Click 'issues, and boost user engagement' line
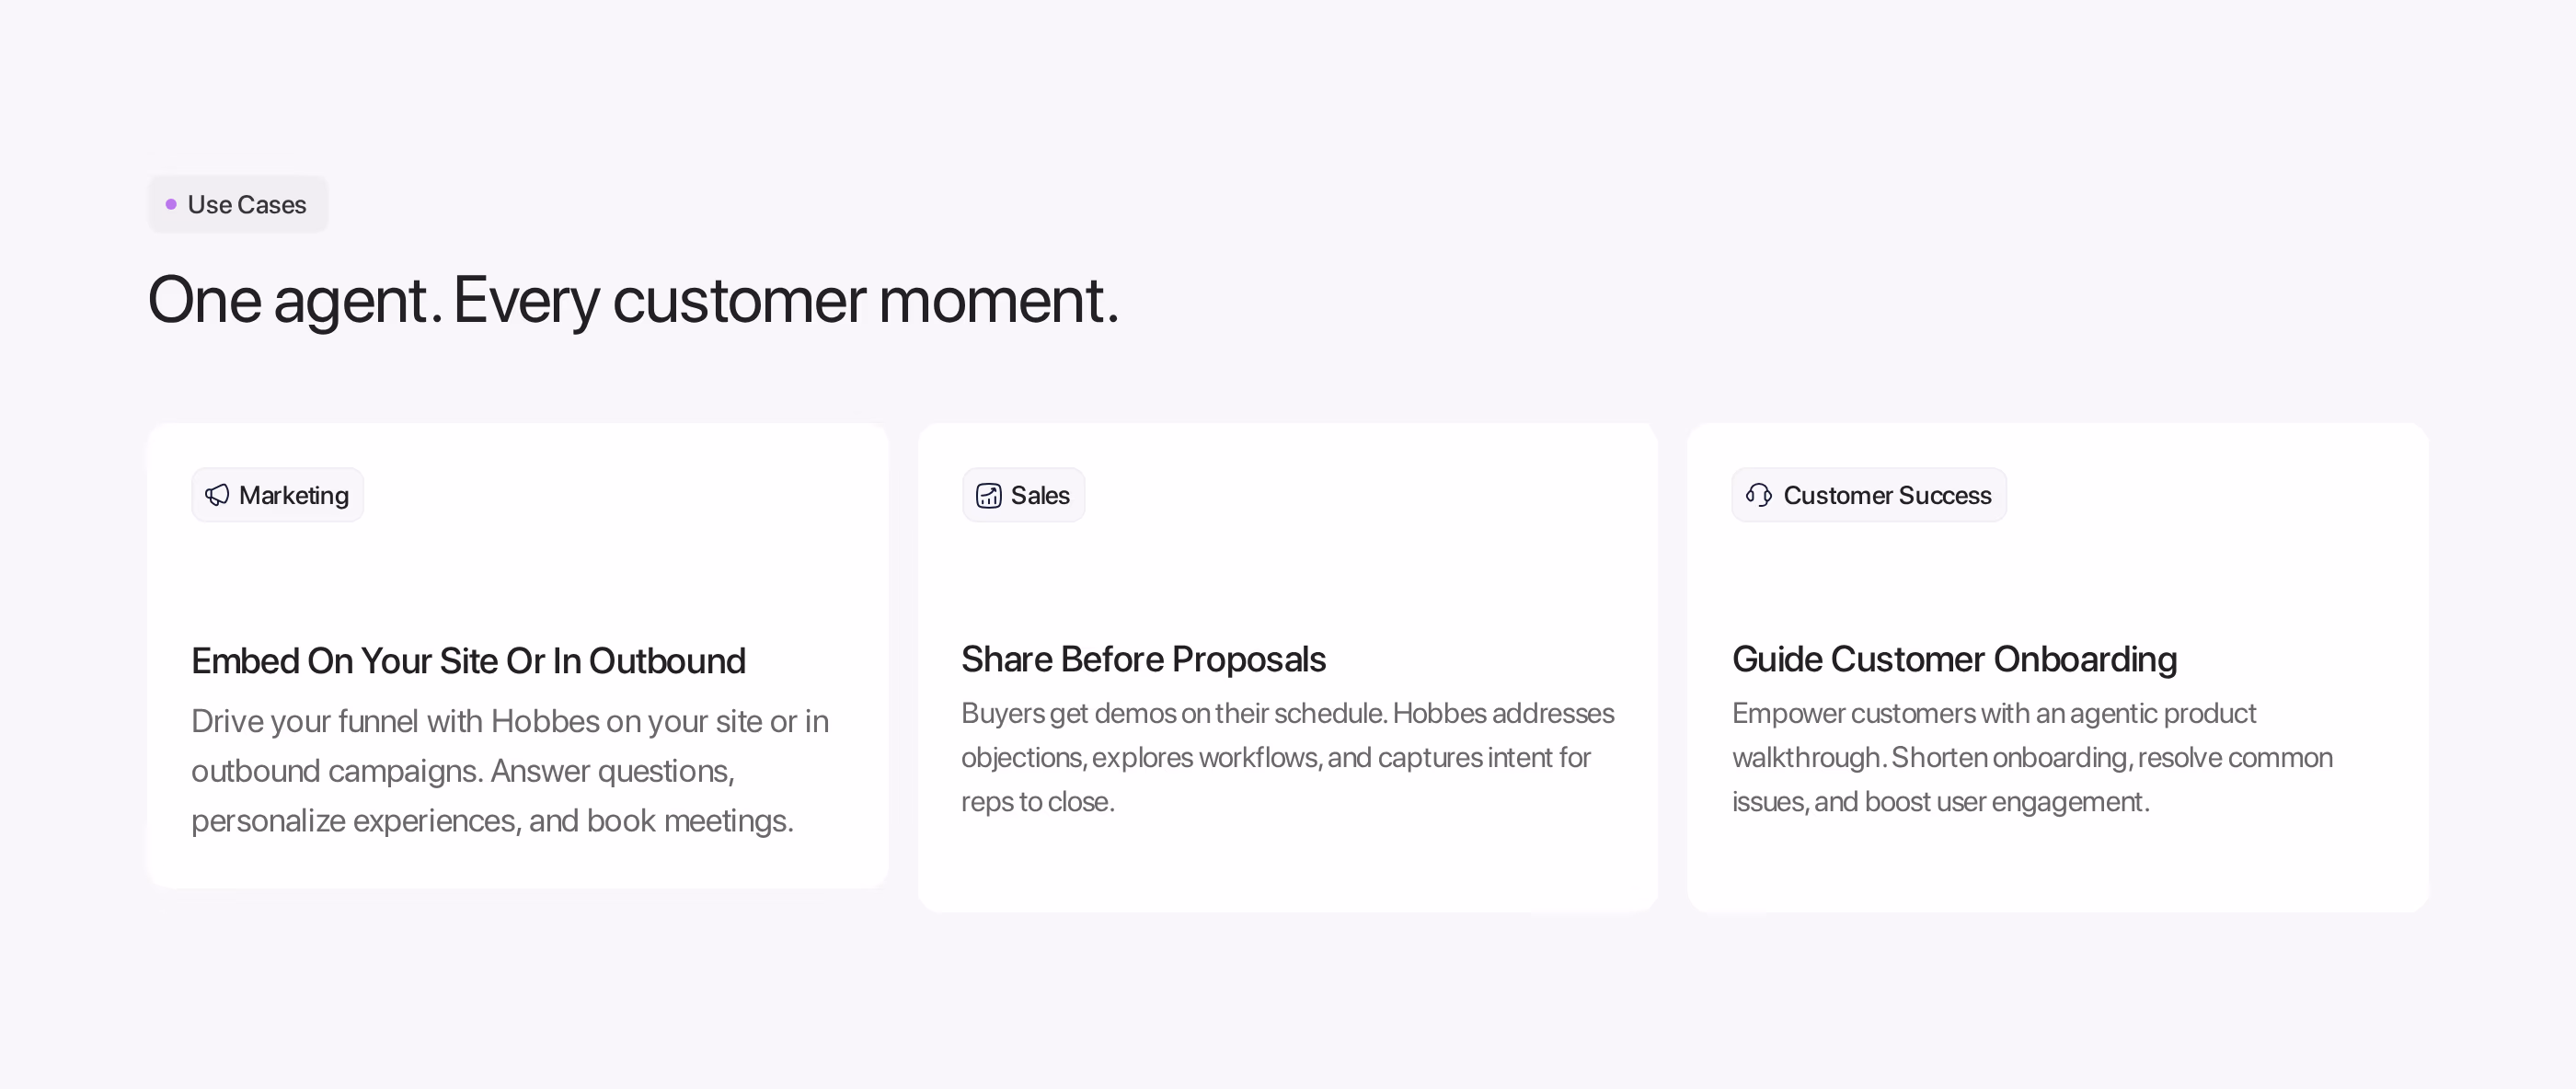Viewport: 2576px width, 1089px height. tap(1940, 802)
